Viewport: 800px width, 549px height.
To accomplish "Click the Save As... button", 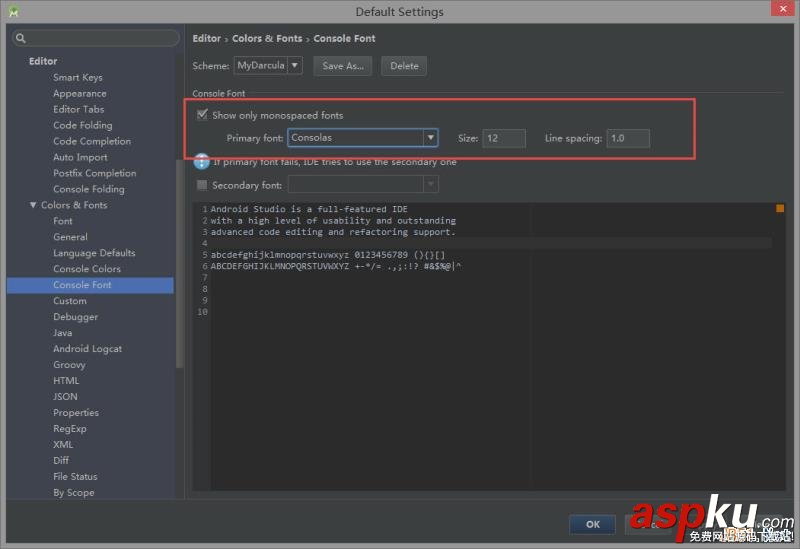I will pos(343,66).
